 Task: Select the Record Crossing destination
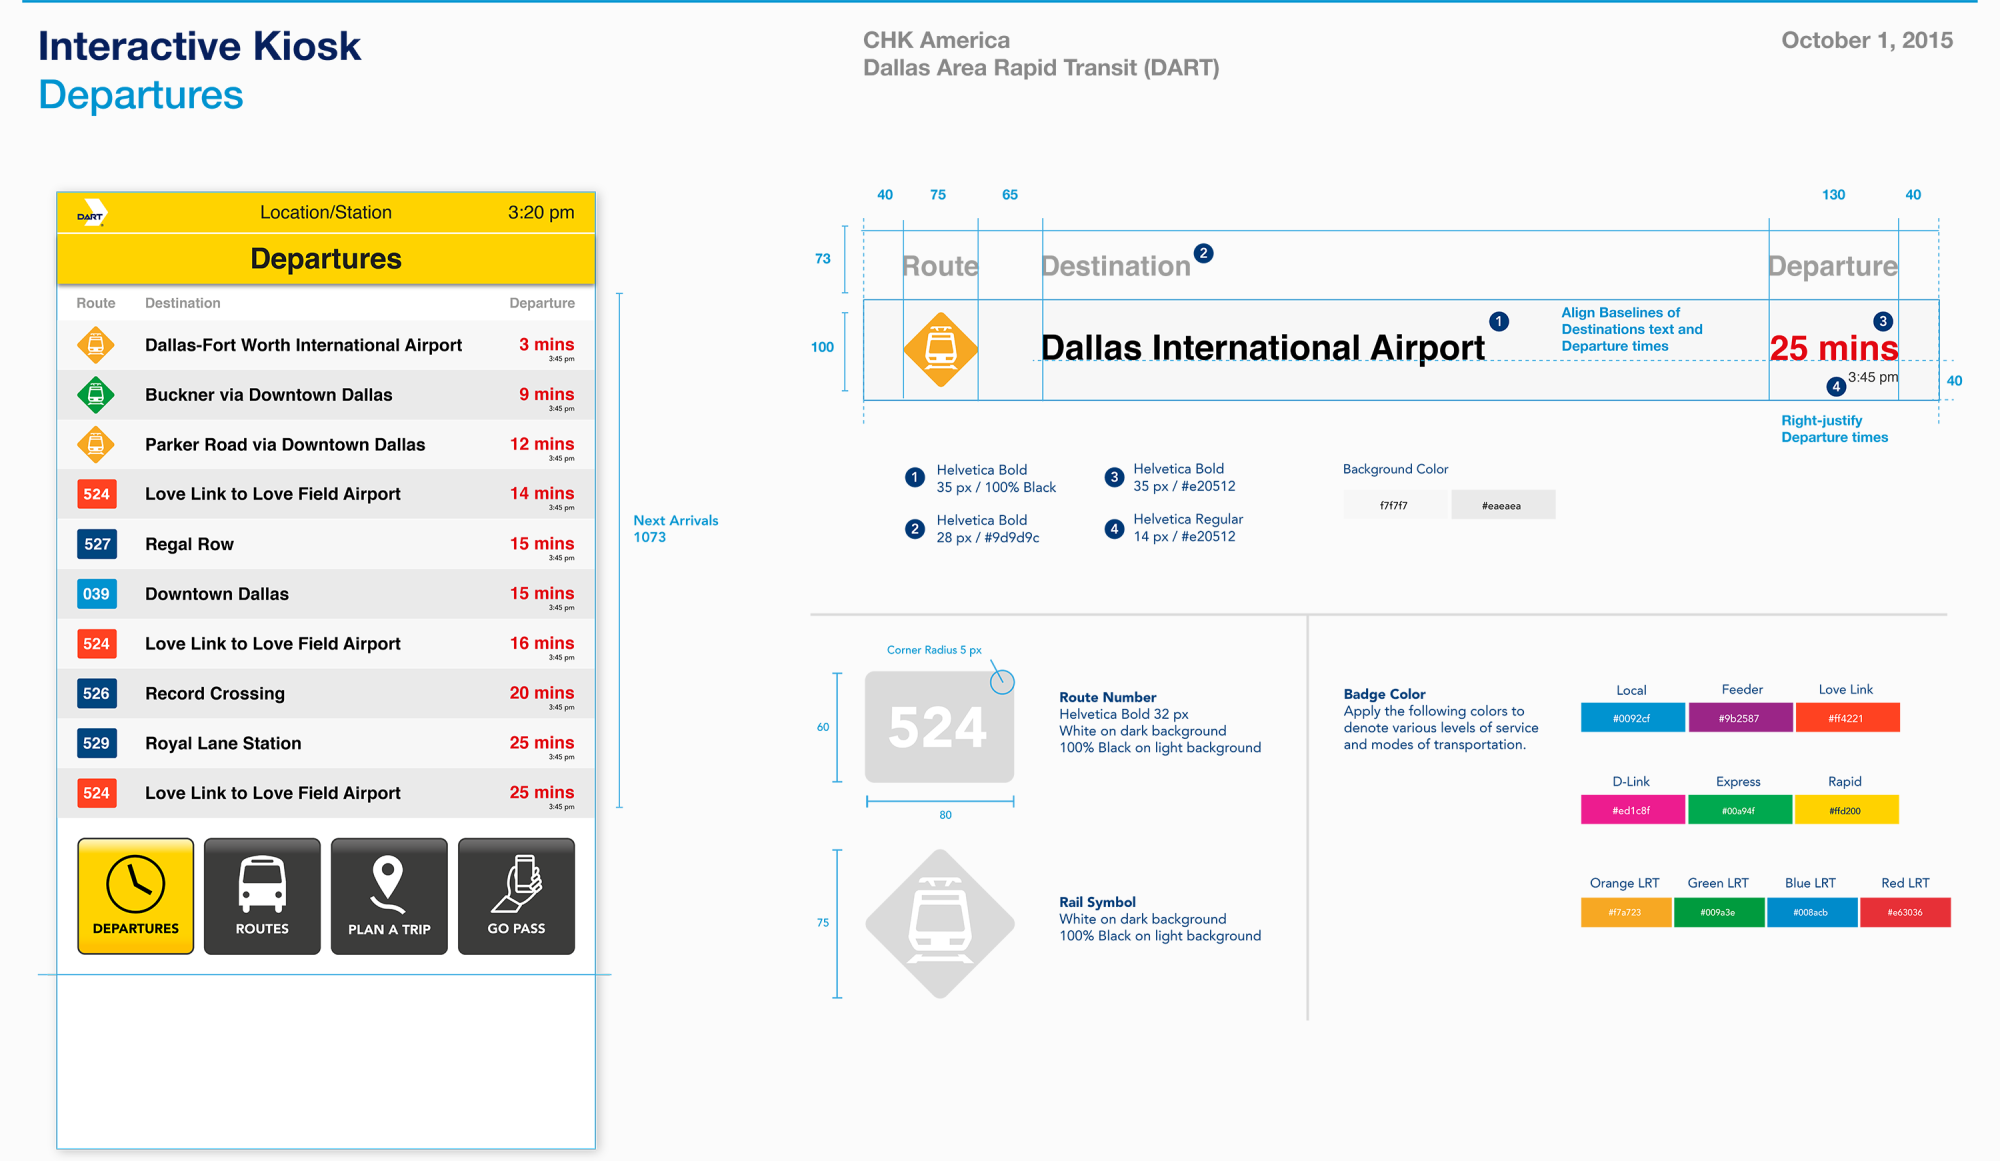[x=215, y=693]
